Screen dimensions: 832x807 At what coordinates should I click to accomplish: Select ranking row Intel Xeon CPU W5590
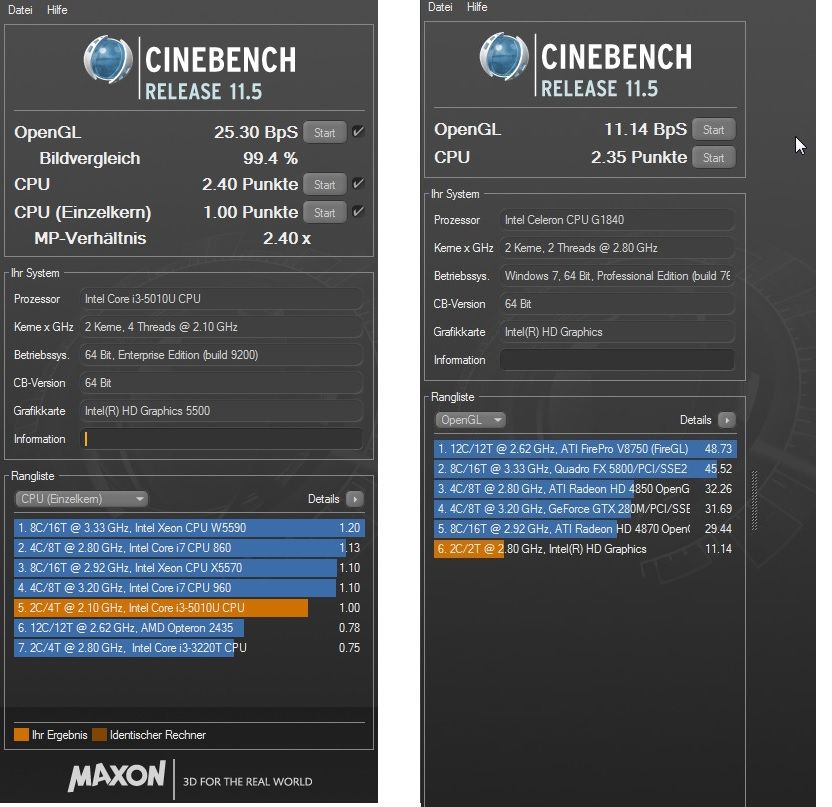[189, 528]
